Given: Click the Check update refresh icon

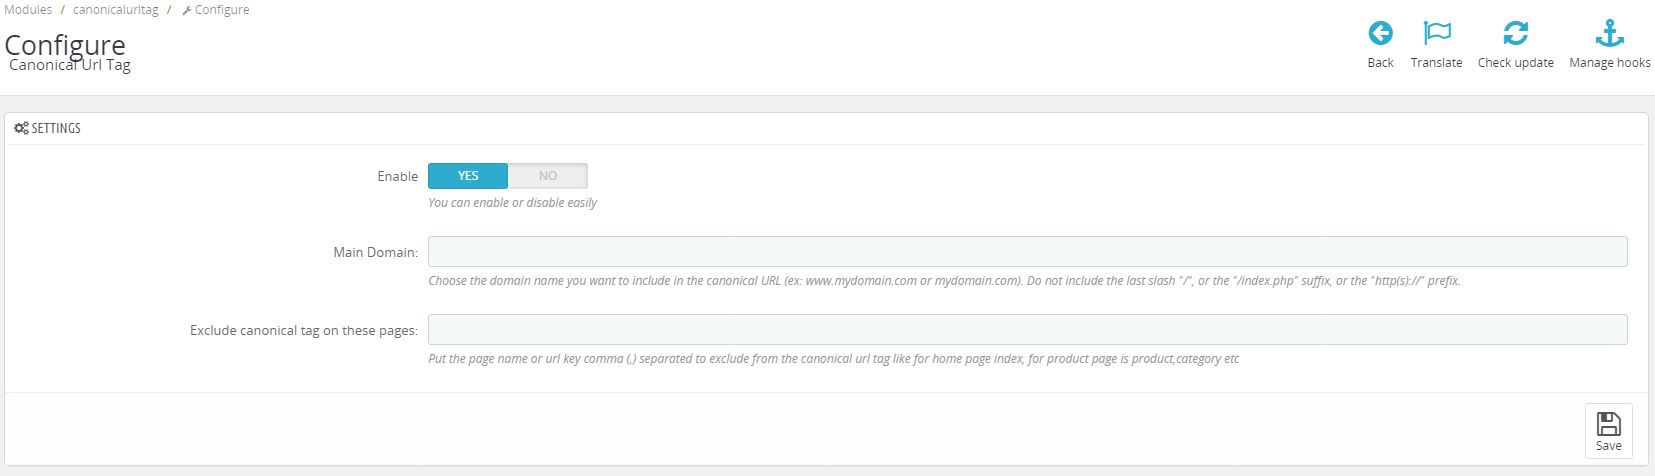Looking at the screenshot, I should click(1515, 34).
